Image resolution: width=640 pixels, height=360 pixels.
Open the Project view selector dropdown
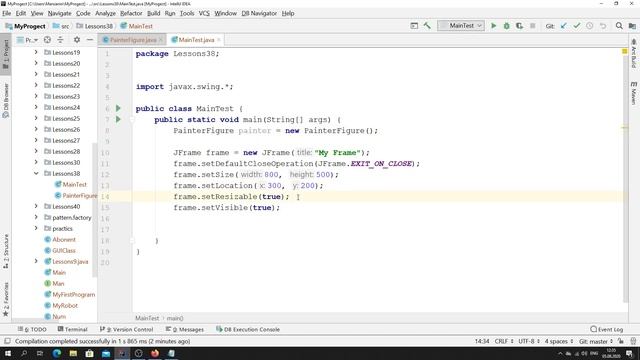27,40
